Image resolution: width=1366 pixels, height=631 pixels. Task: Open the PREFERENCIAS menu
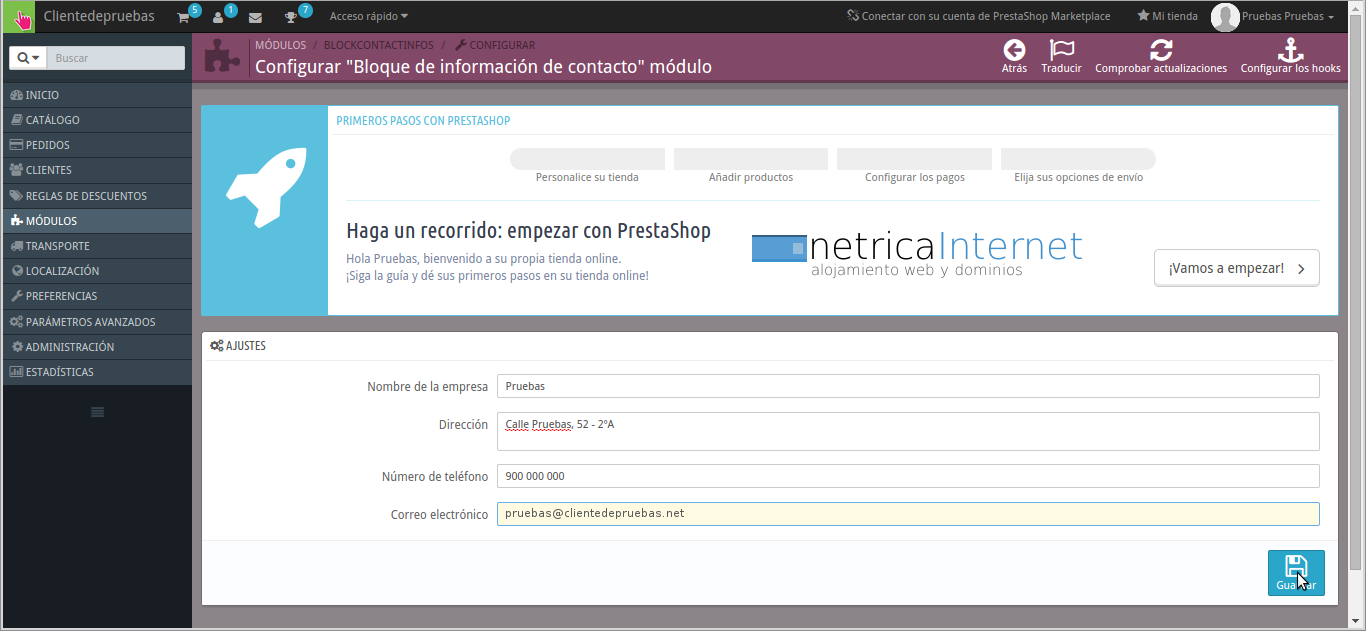pyautogui.click(x=97, y=296)
